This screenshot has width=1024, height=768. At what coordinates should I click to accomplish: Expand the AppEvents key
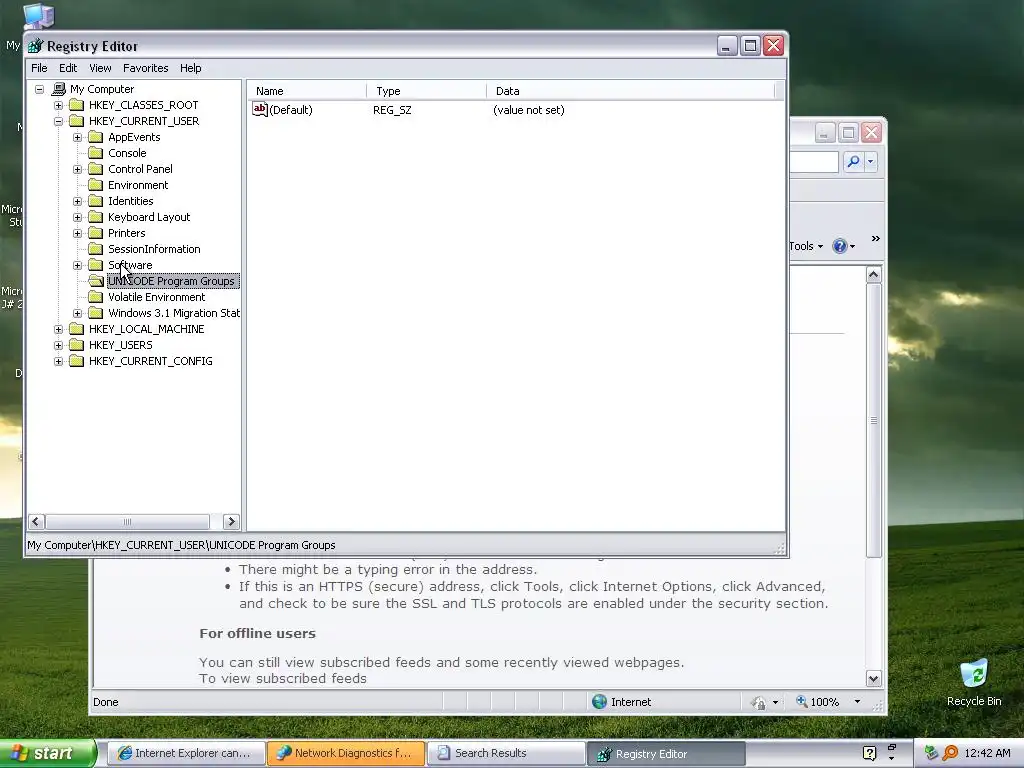(78, 137)
